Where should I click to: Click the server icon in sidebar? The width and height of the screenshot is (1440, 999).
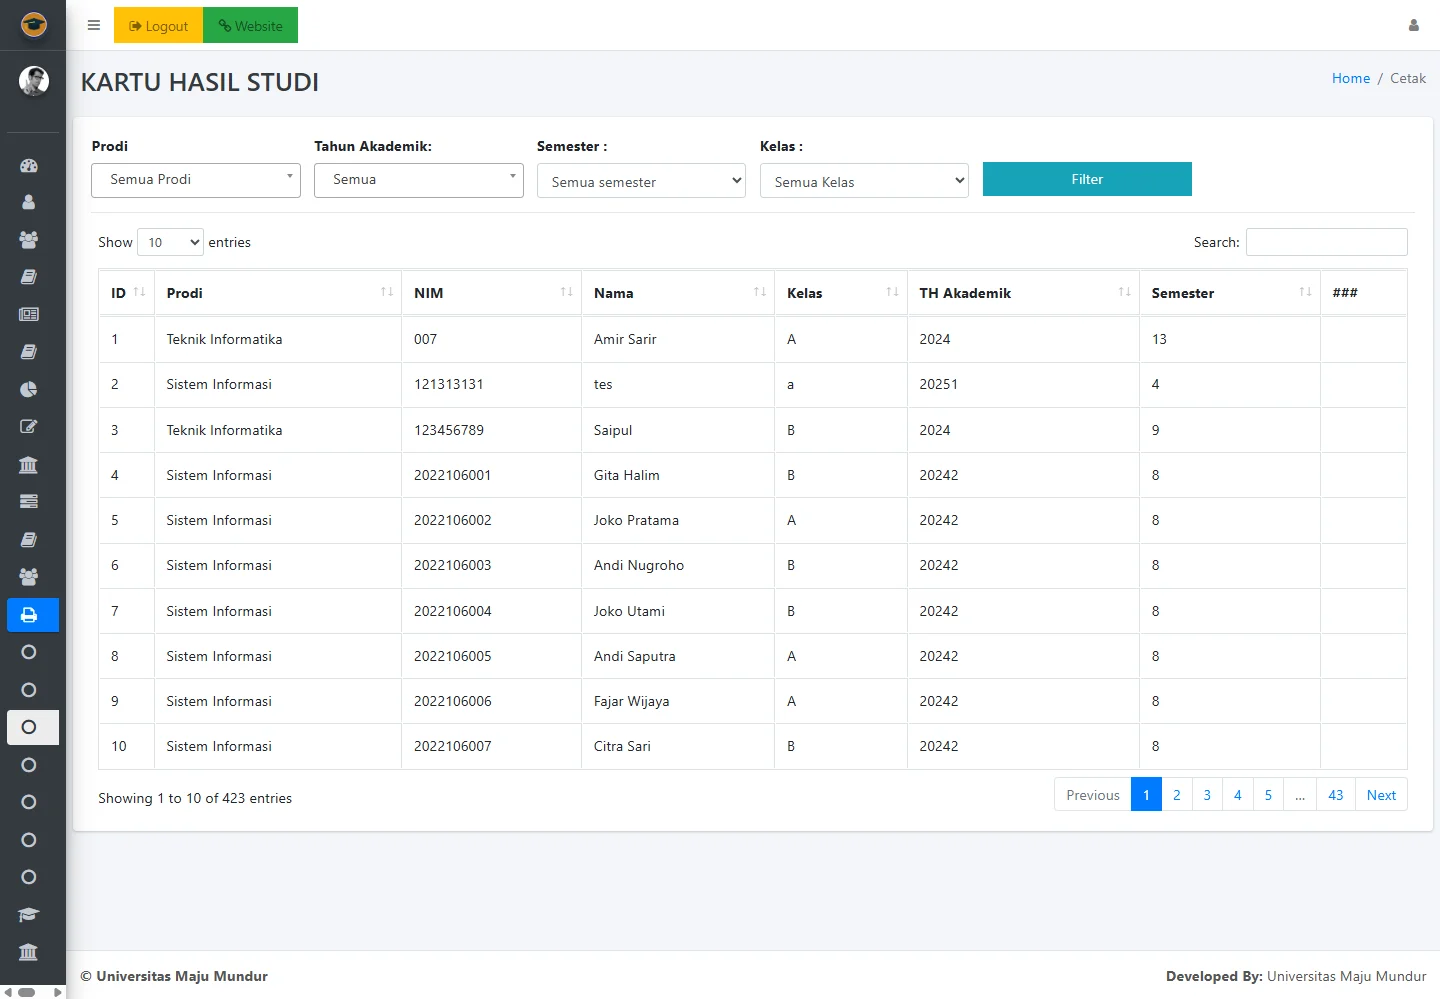[29, 501]
